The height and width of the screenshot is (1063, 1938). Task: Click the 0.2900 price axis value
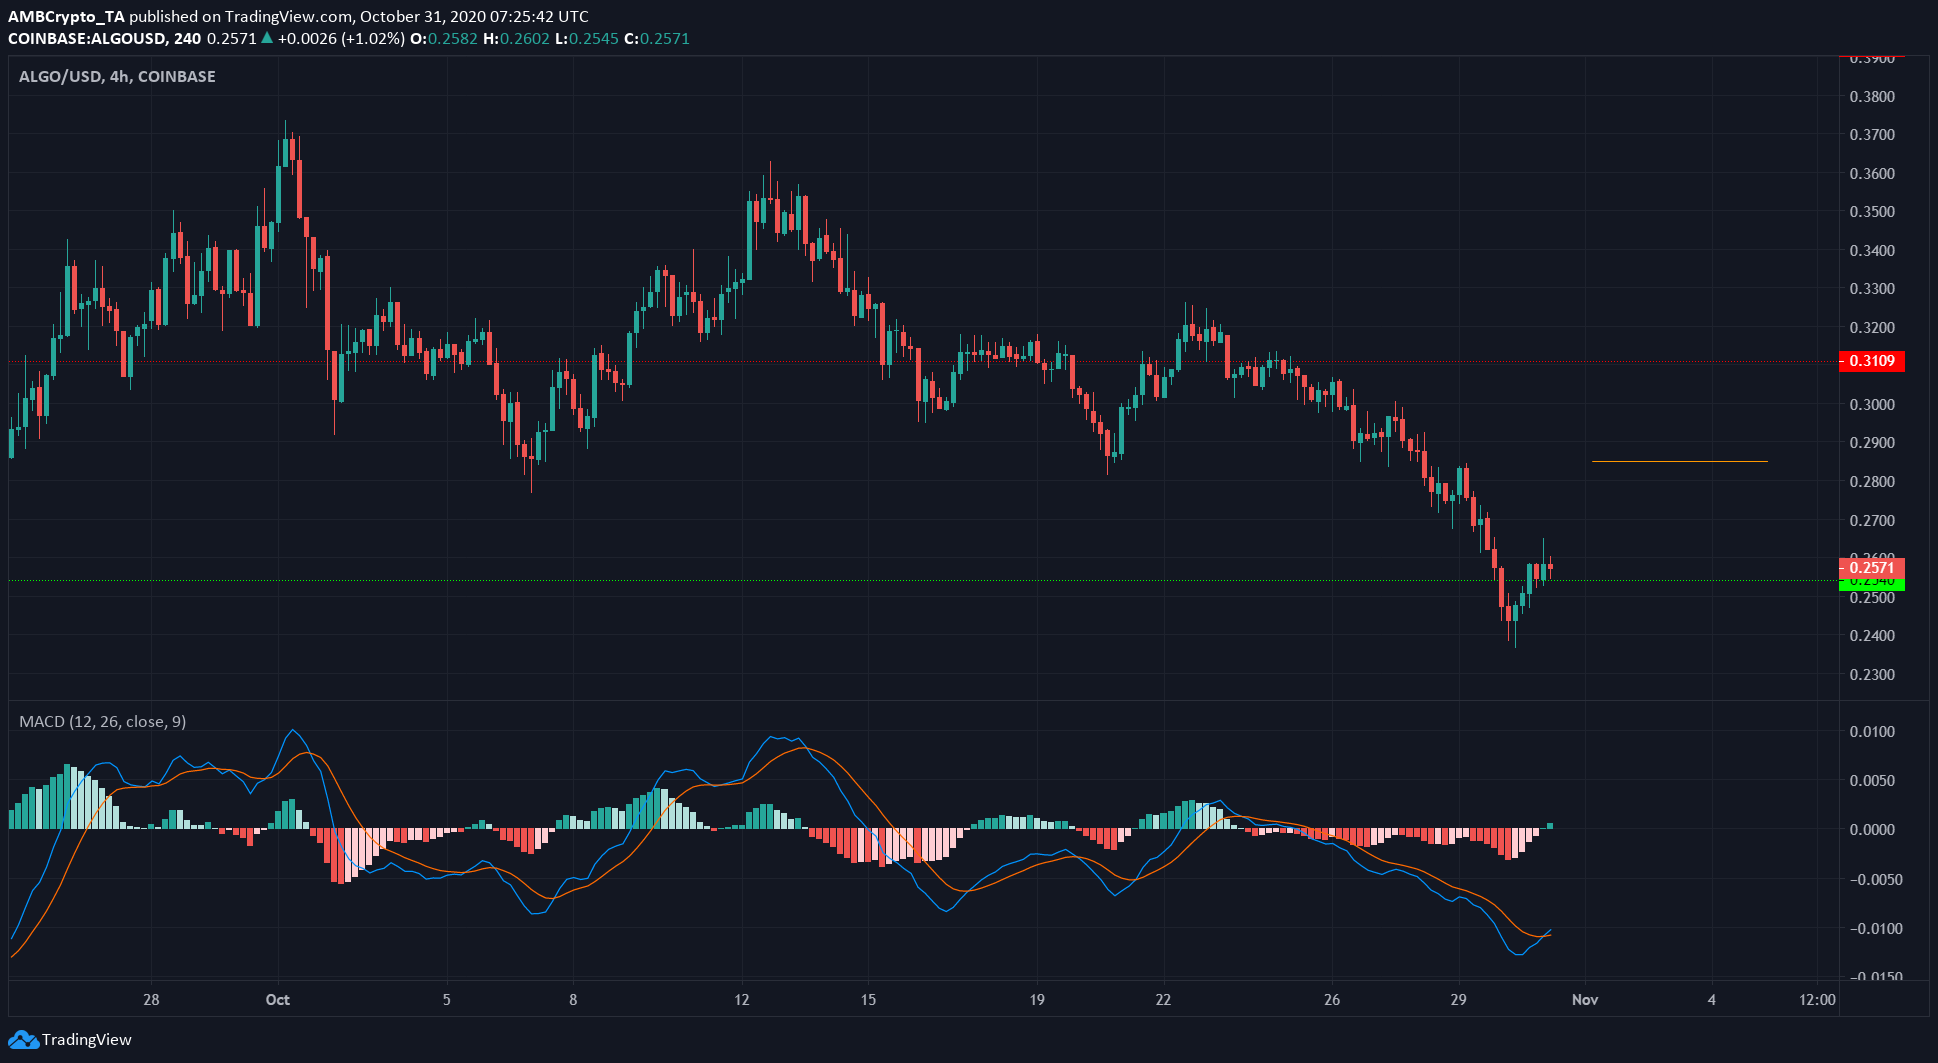click(x=1872, y=443)
